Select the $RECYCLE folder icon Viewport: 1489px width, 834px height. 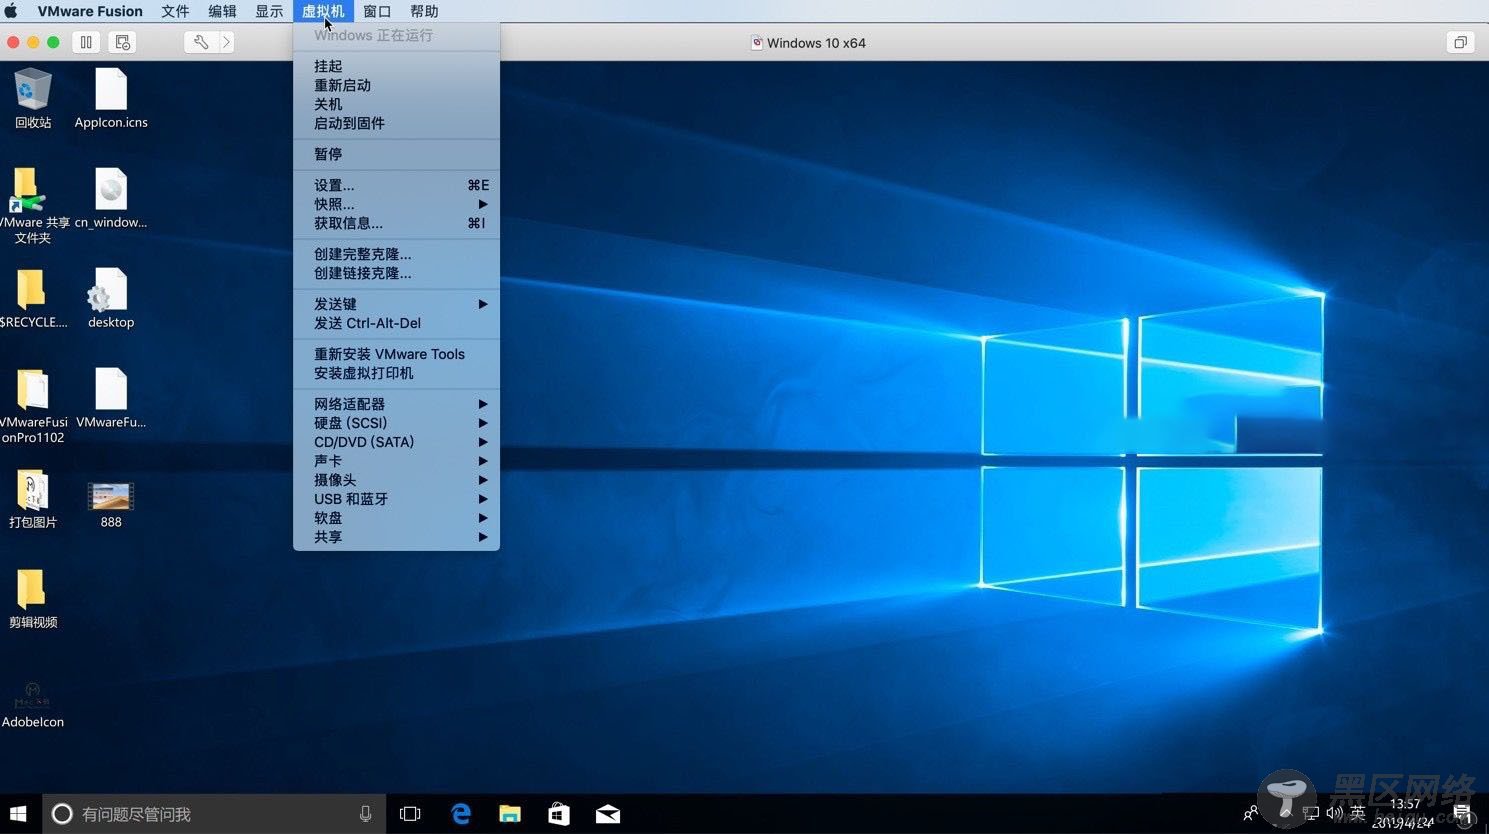(33, 298)
